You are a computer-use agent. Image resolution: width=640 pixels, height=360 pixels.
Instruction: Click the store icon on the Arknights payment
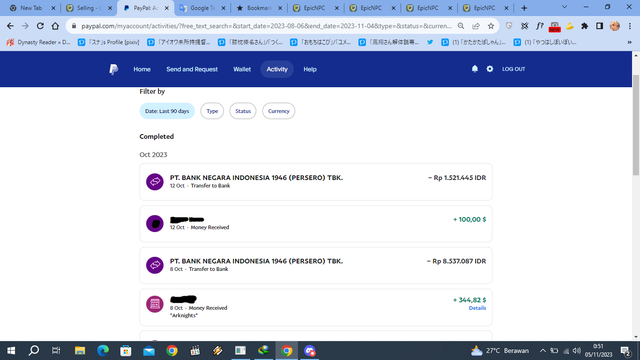(x=155, y=304)
